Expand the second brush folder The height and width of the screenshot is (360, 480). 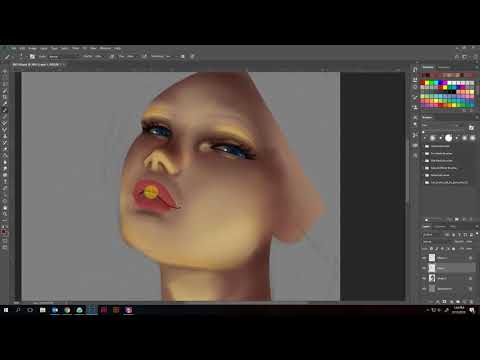427,153
